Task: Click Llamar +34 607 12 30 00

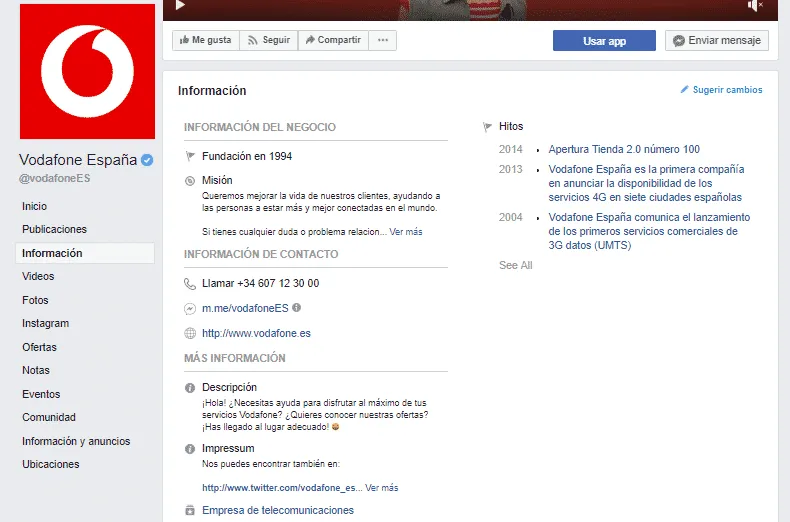Action: [260, 283]
